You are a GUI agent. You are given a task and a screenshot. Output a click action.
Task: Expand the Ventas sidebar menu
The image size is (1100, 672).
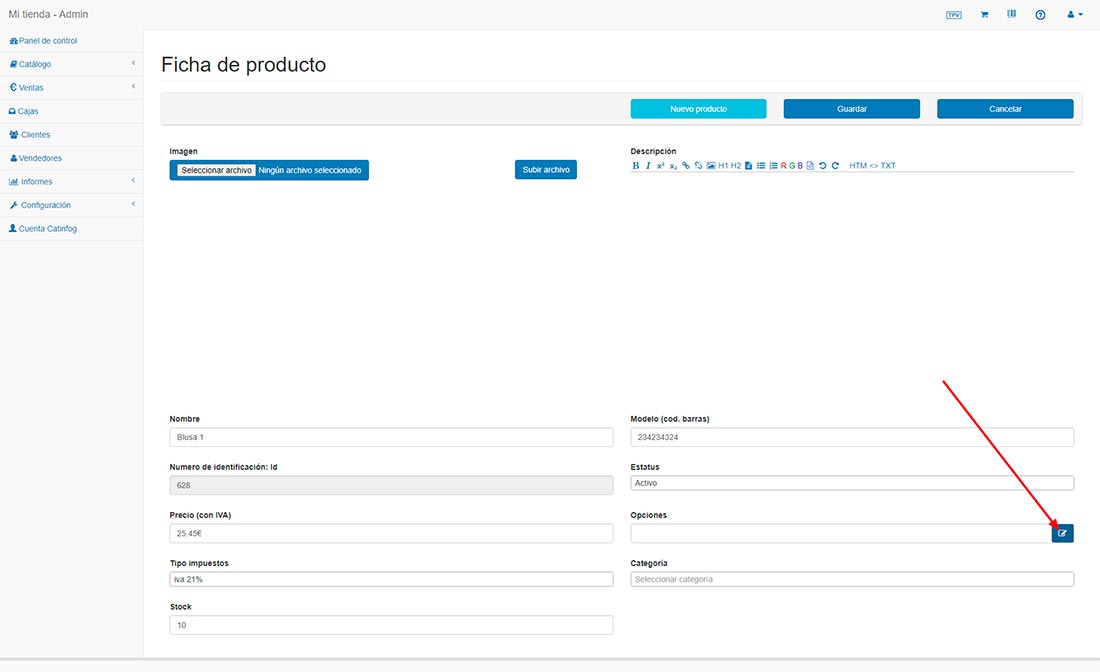72,88
